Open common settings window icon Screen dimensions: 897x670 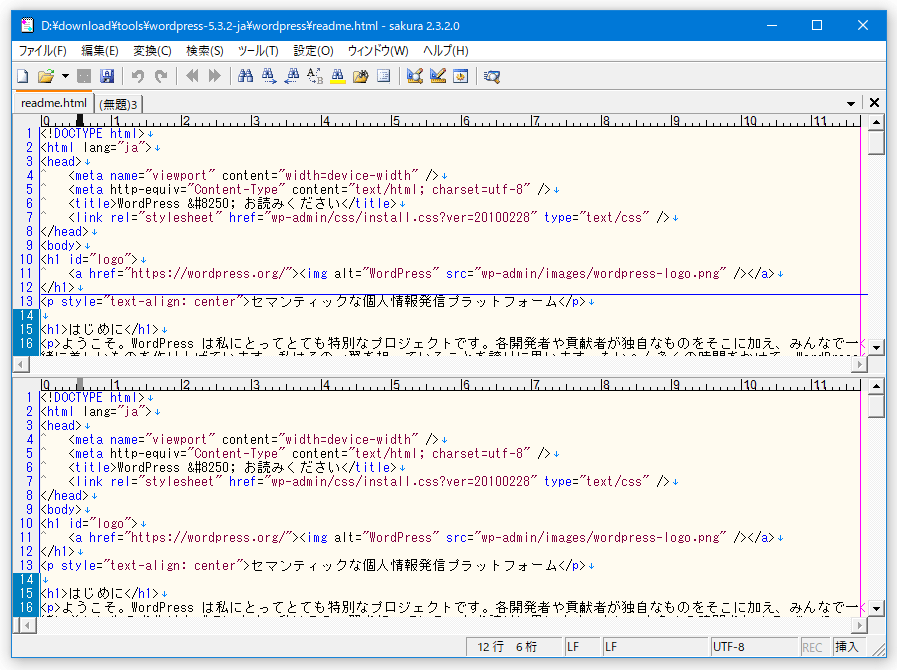click(x=461, y=76)
